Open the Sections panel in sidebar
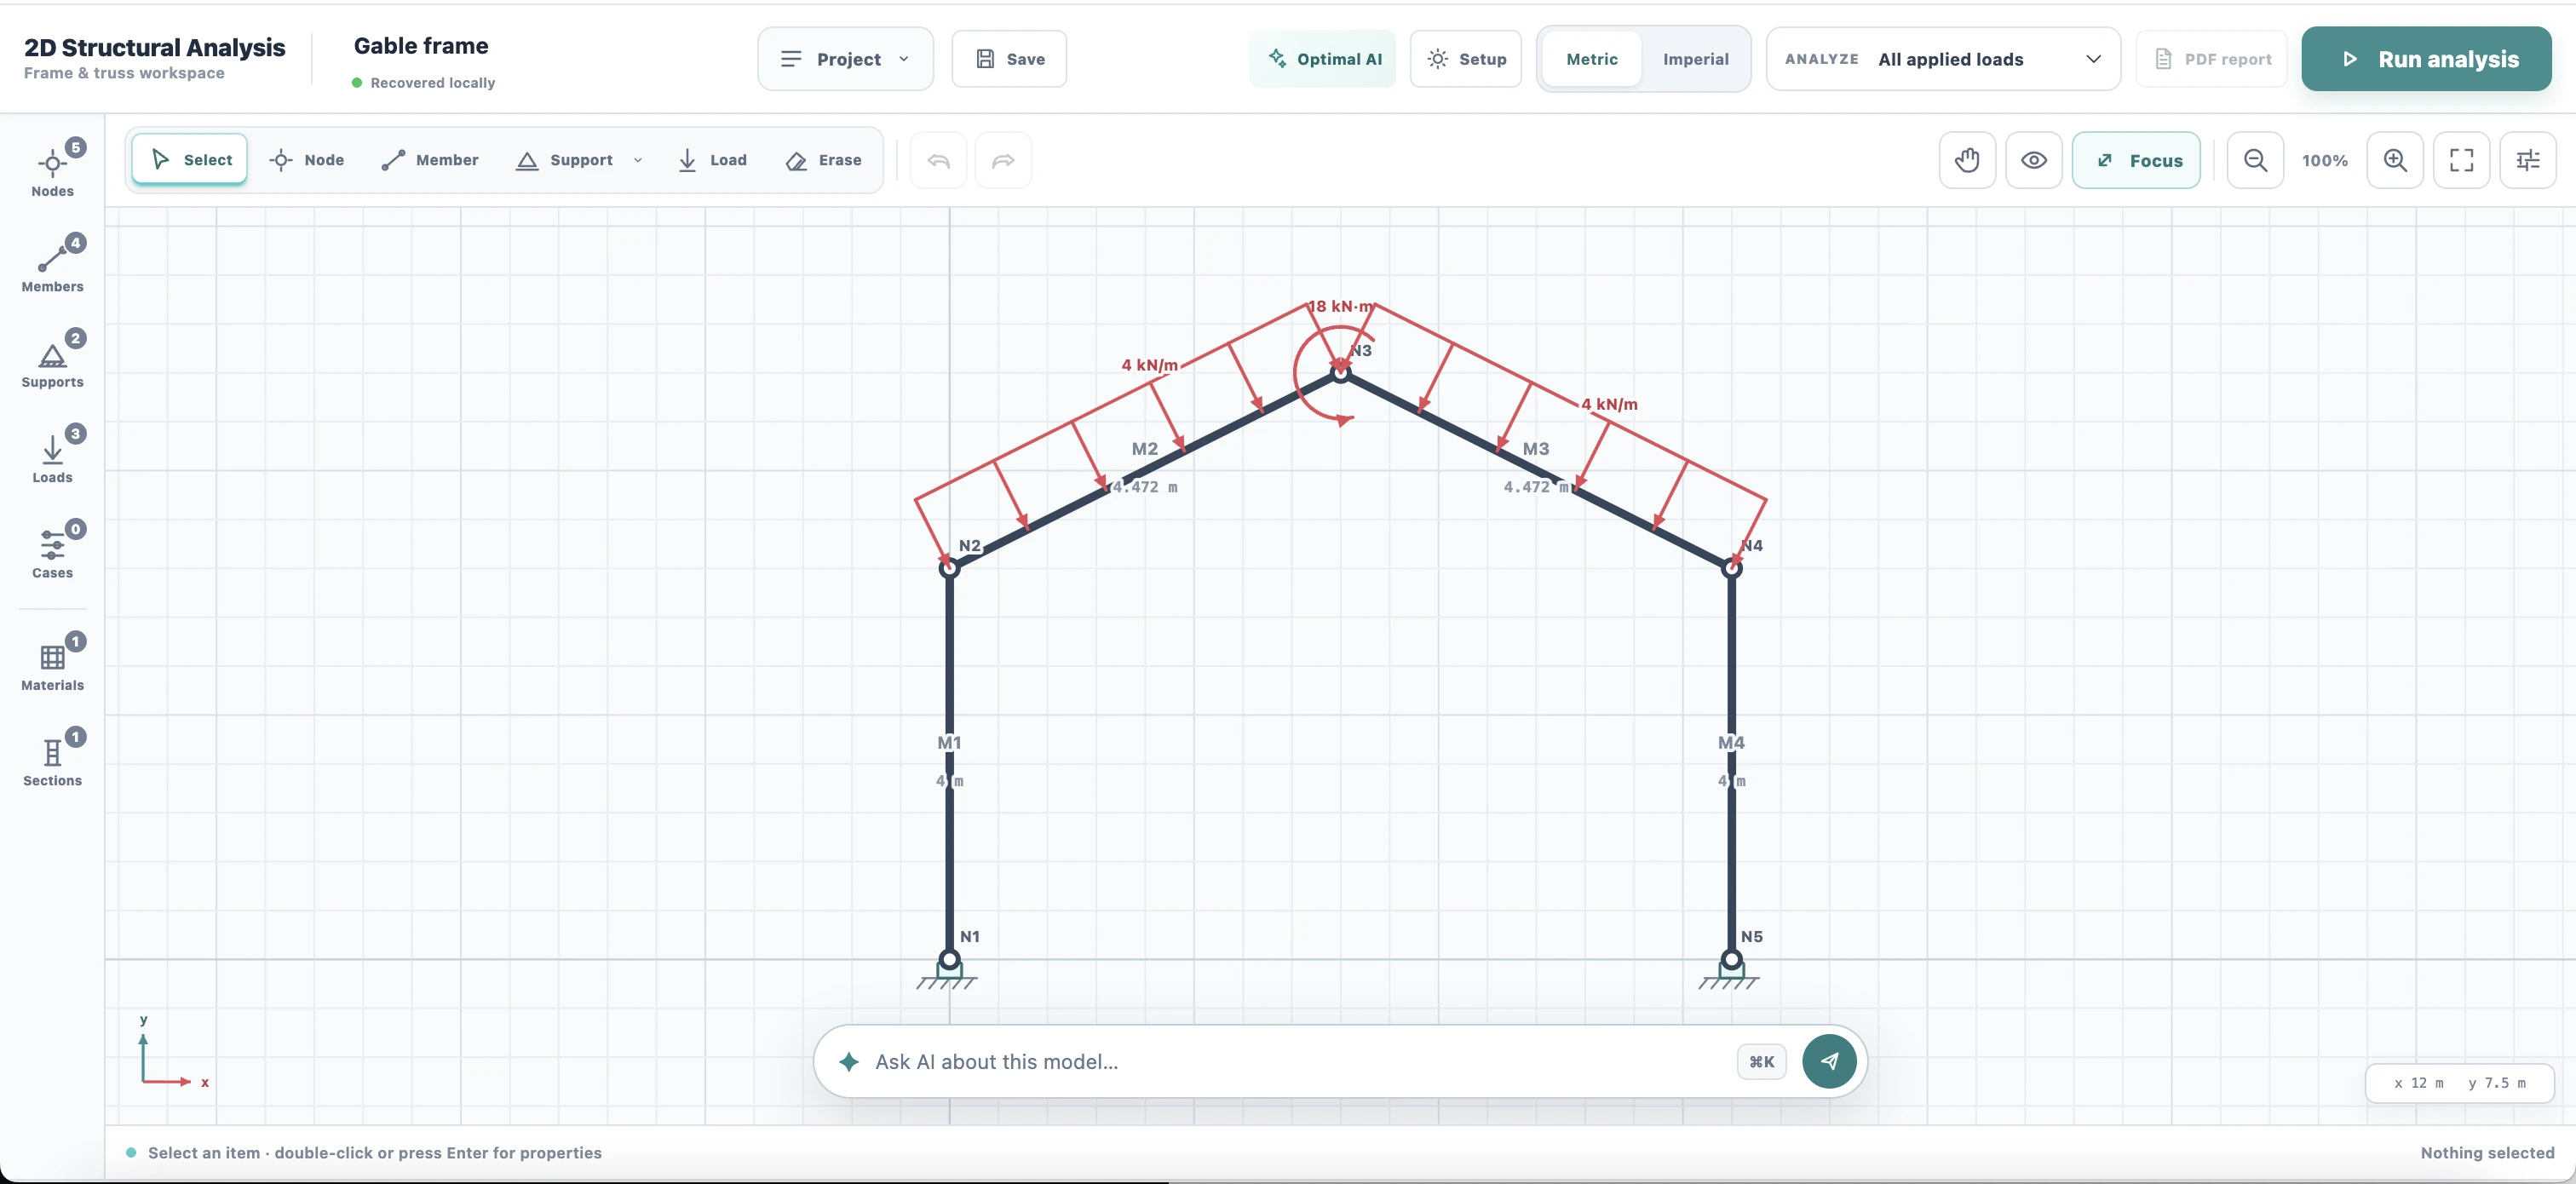2576x1184 pixels. 52,758
